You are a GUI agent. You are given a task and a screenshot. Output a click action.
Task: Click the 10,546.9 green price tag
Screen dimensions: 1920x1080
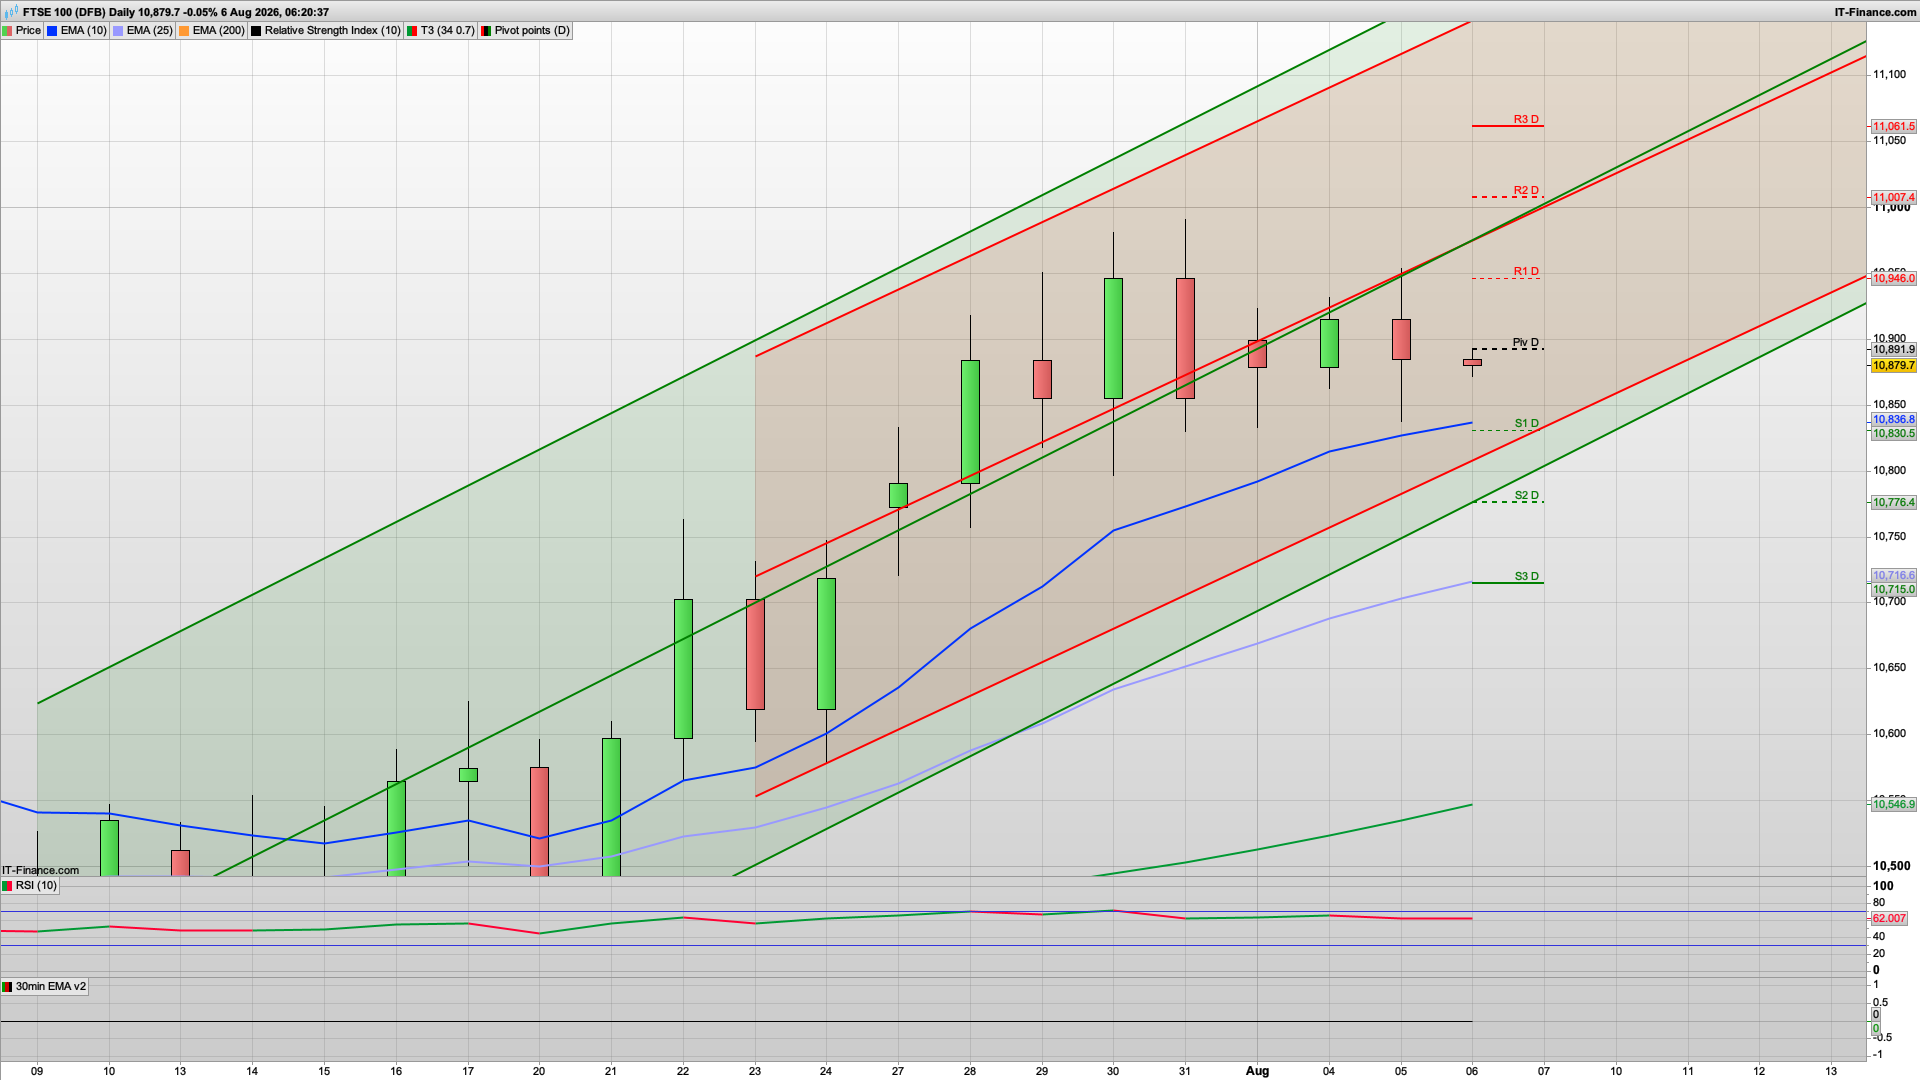click(x=1893, y=805)
